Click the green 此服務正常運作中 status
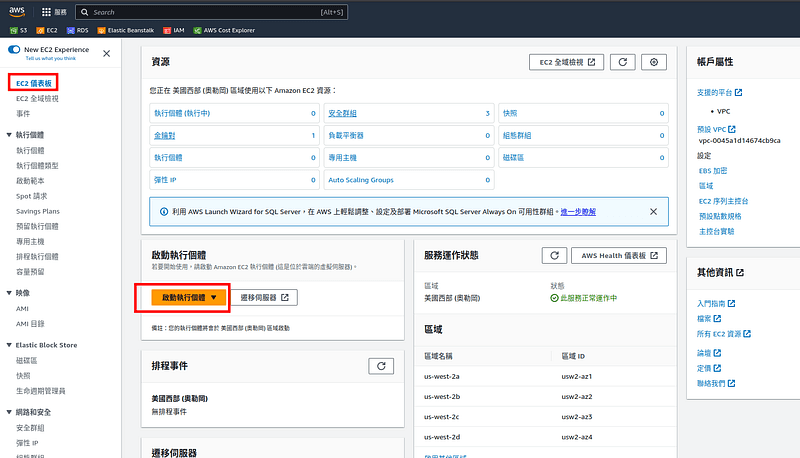 click(x=584, y=298)
